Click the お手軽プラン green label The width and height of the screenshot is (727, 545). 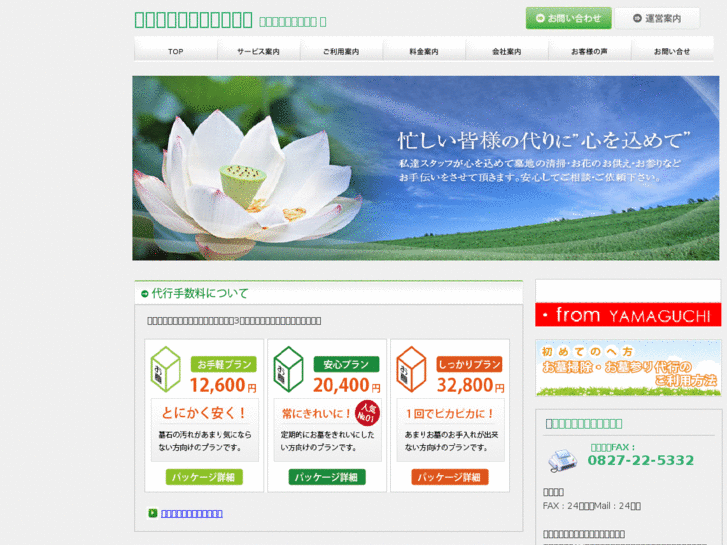pos(223,364)
